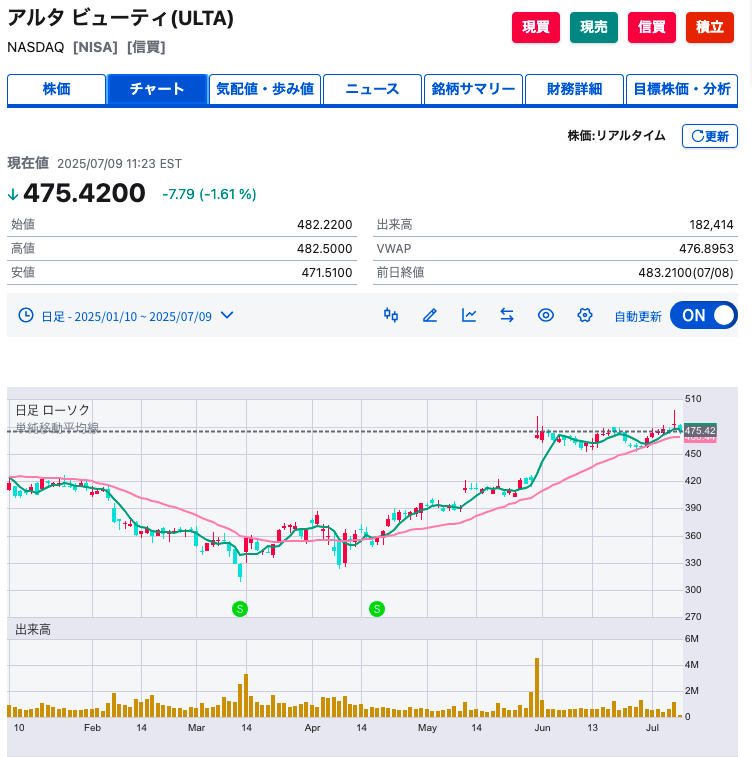This screenshot has width=752, height=757.
Task: Click the 始値 value 482.2200
Action: (324, 224)
